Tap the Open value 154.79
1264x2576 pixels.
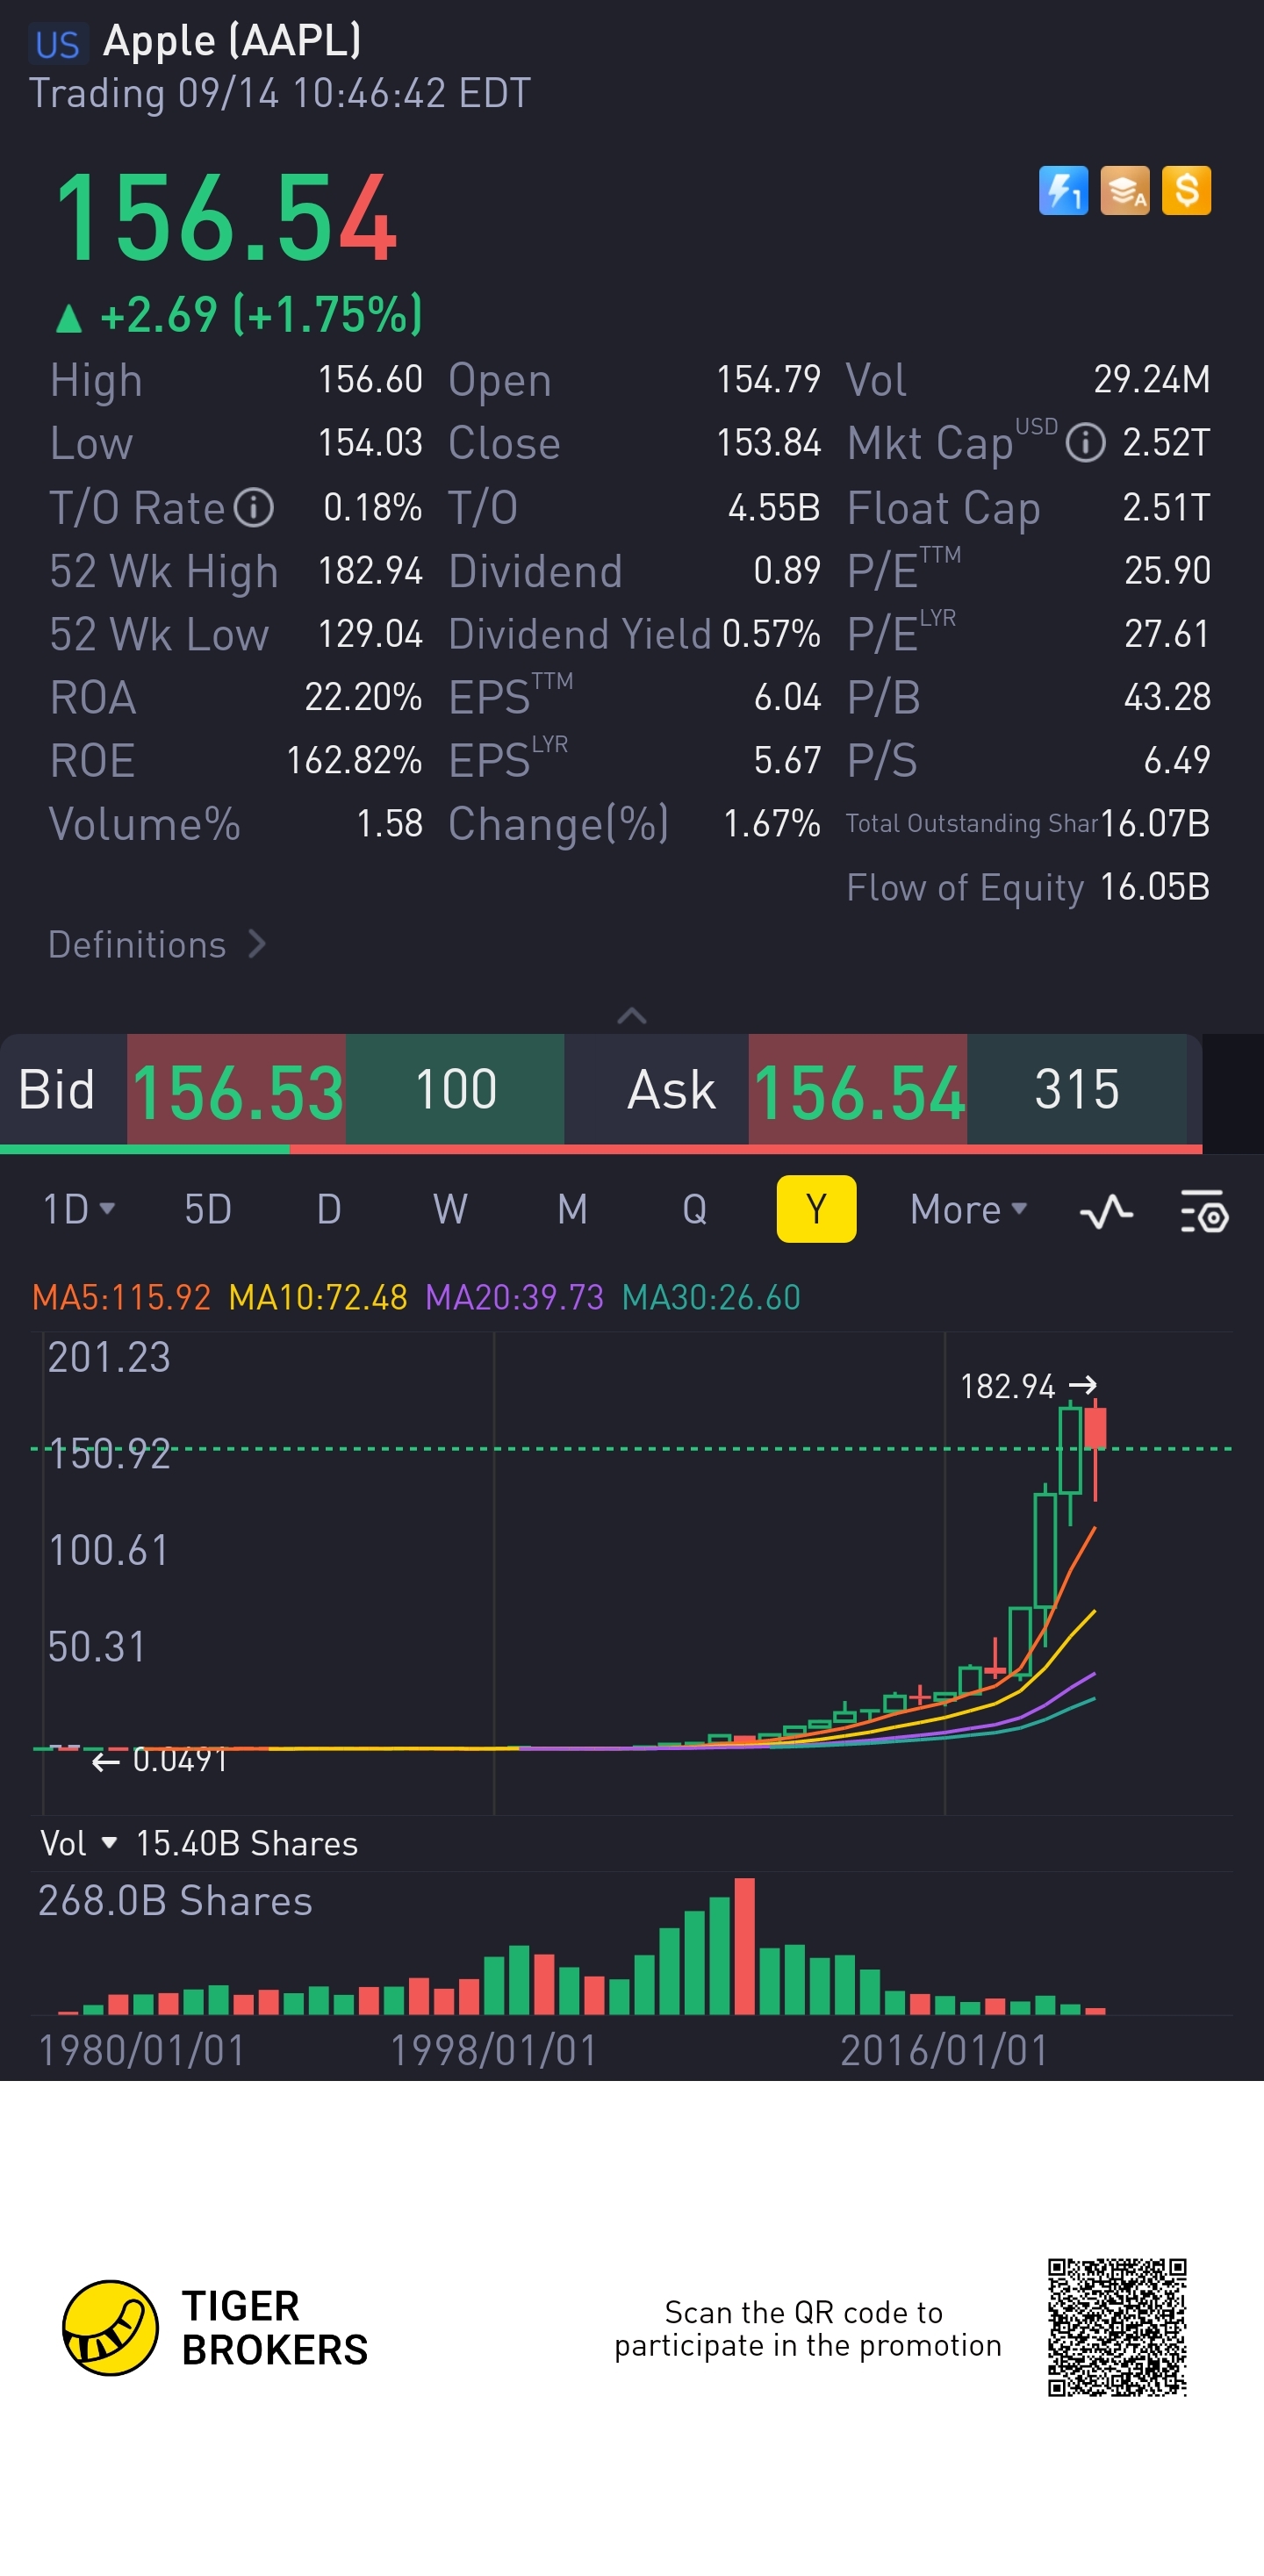point(768,380)
